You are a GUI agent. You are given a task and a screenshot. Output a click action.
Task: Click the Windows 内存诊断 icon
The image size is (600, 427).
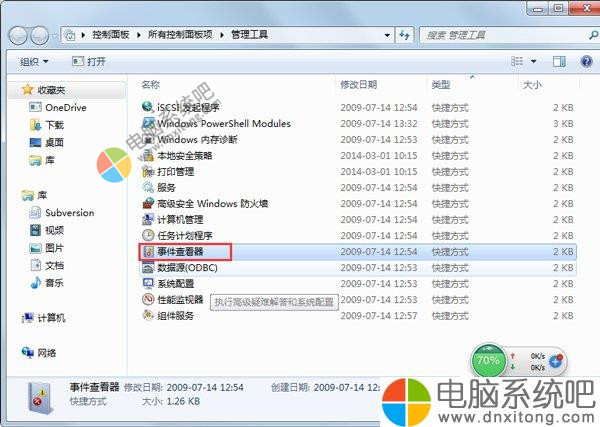(148, 139)
